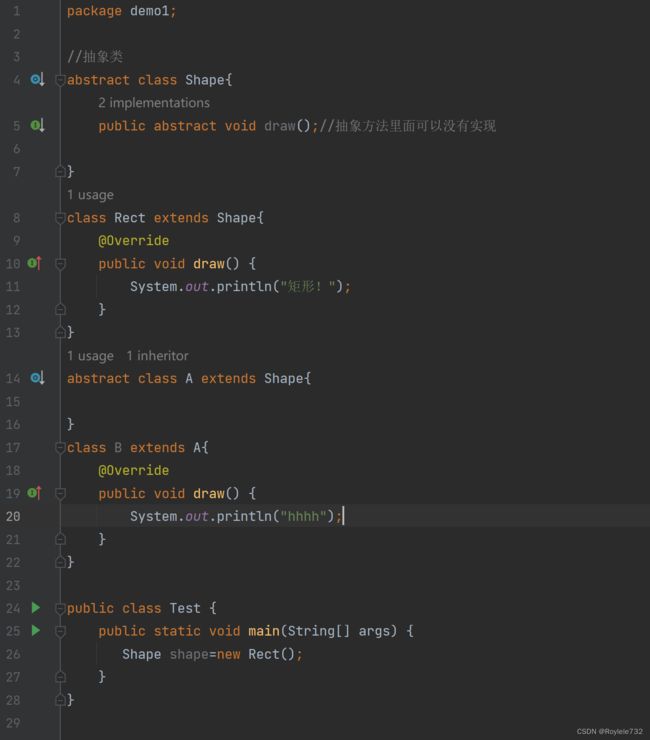Click the implemented-method gutter icon on line 5

click(37, 126)
